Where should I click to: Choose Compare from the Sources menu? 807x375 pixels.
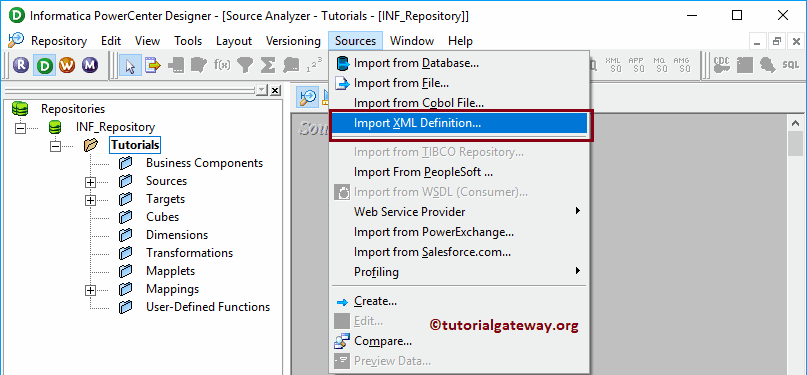(459, 341)
